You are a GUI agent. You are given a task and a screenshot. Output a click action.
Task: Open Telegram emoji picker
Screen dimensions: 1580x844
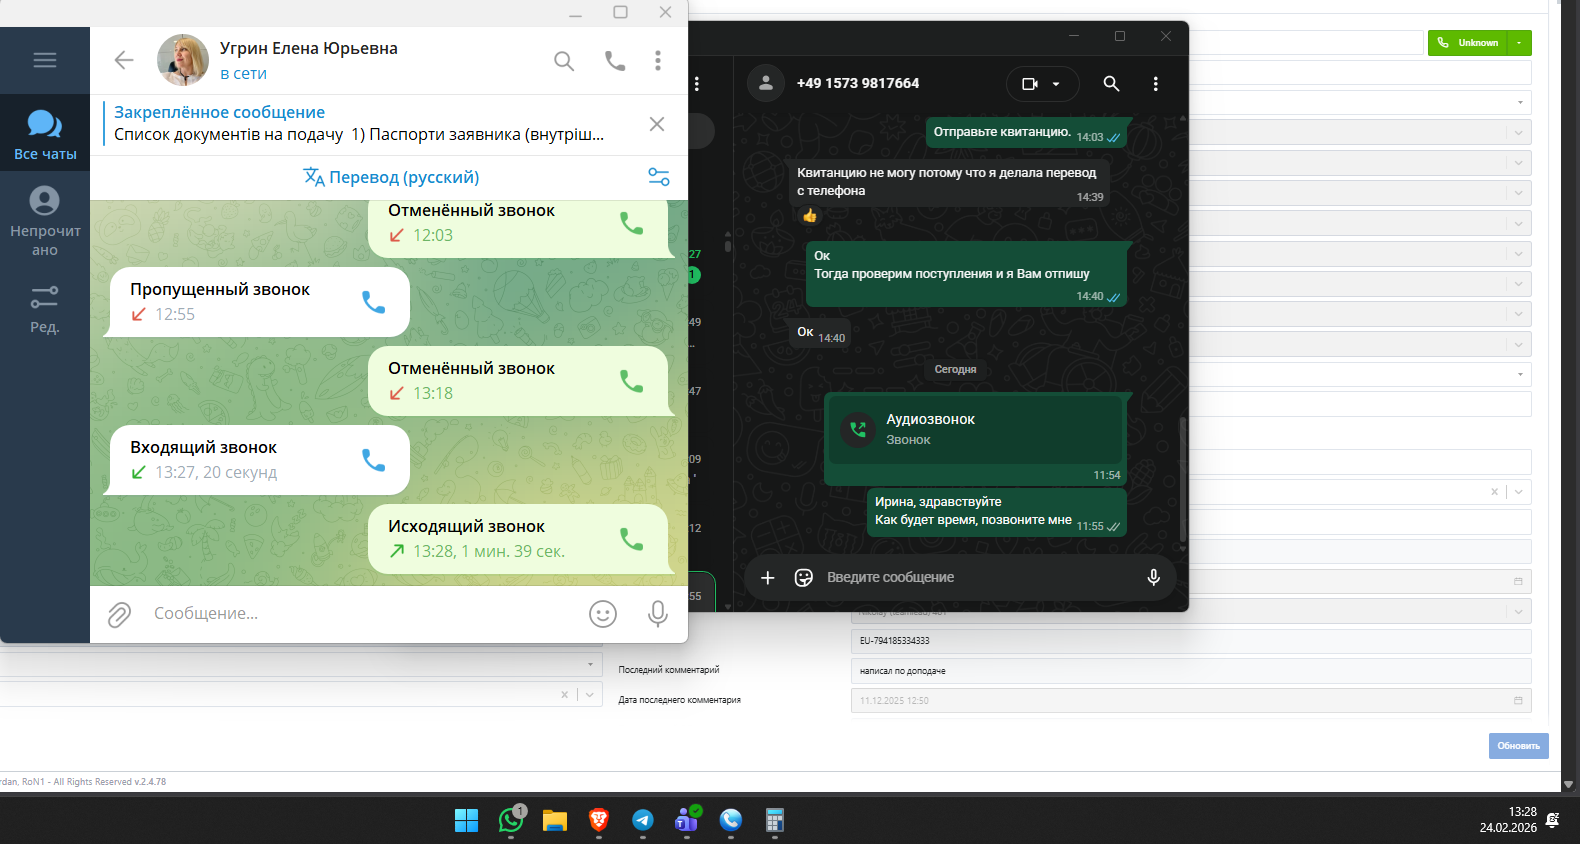603,614
